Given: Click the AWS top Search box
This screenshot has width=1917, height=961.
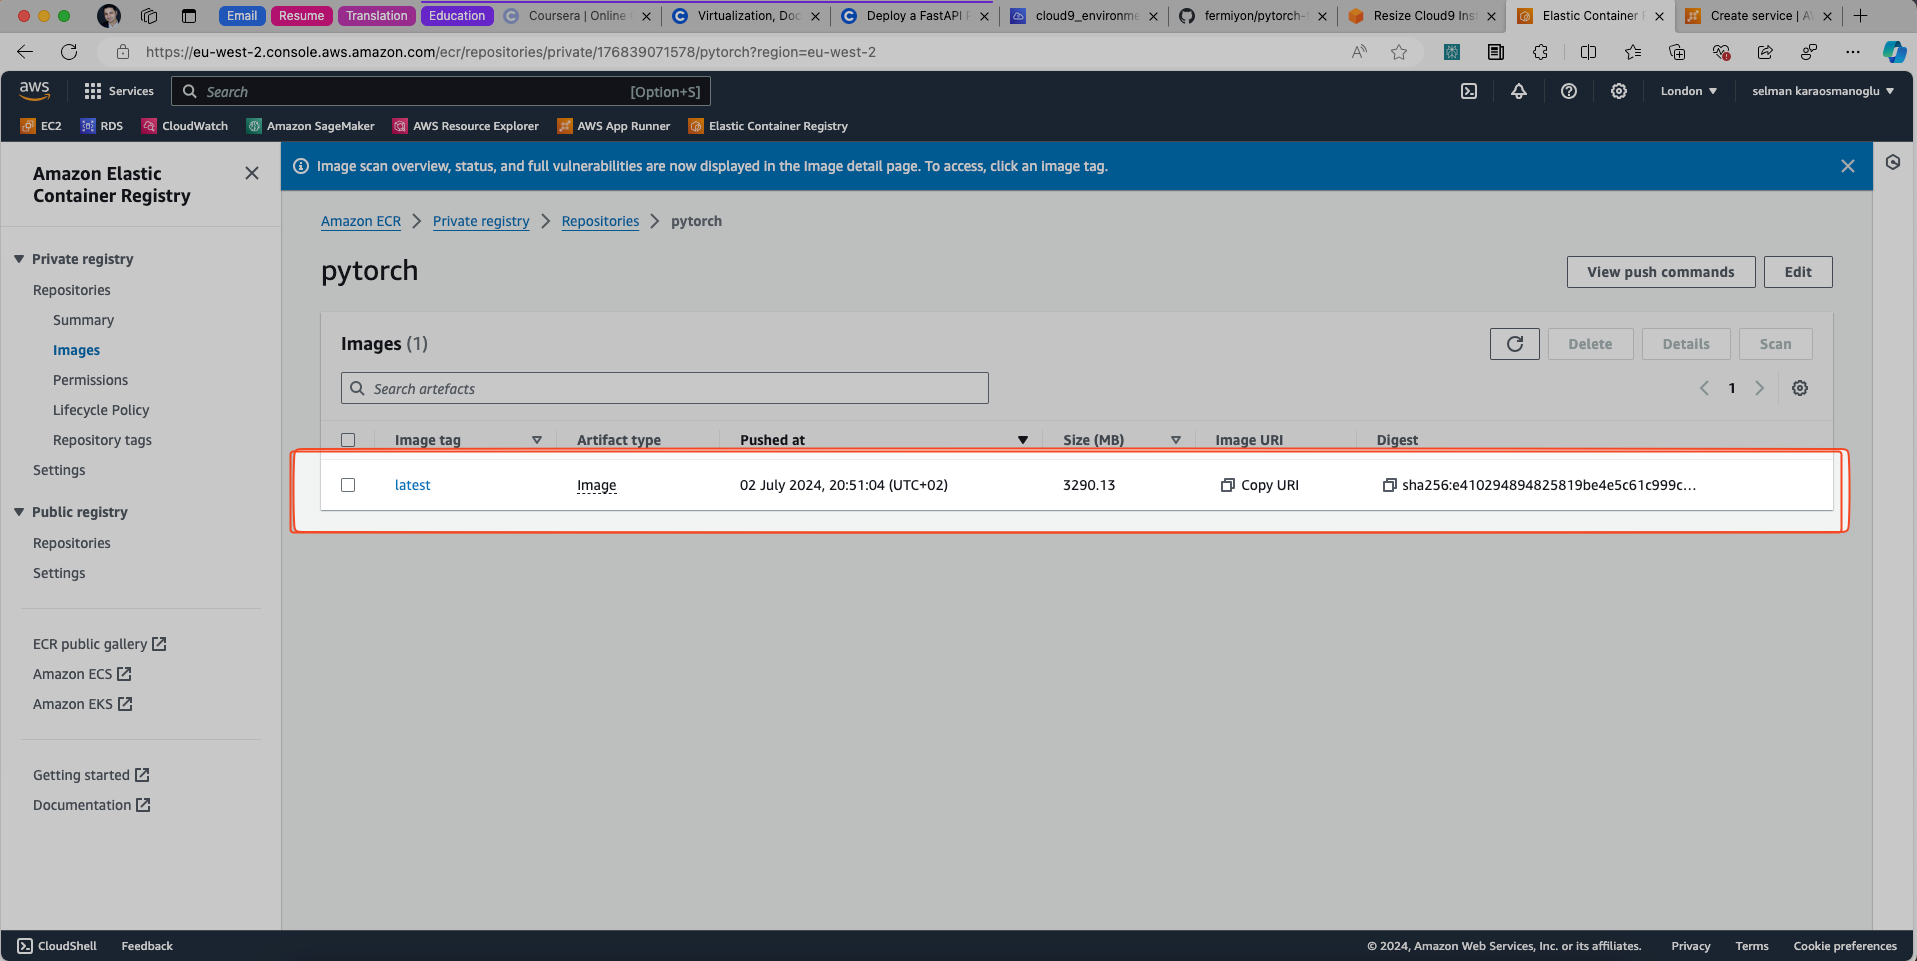Looking at the screenshot, I should point(441,91).
